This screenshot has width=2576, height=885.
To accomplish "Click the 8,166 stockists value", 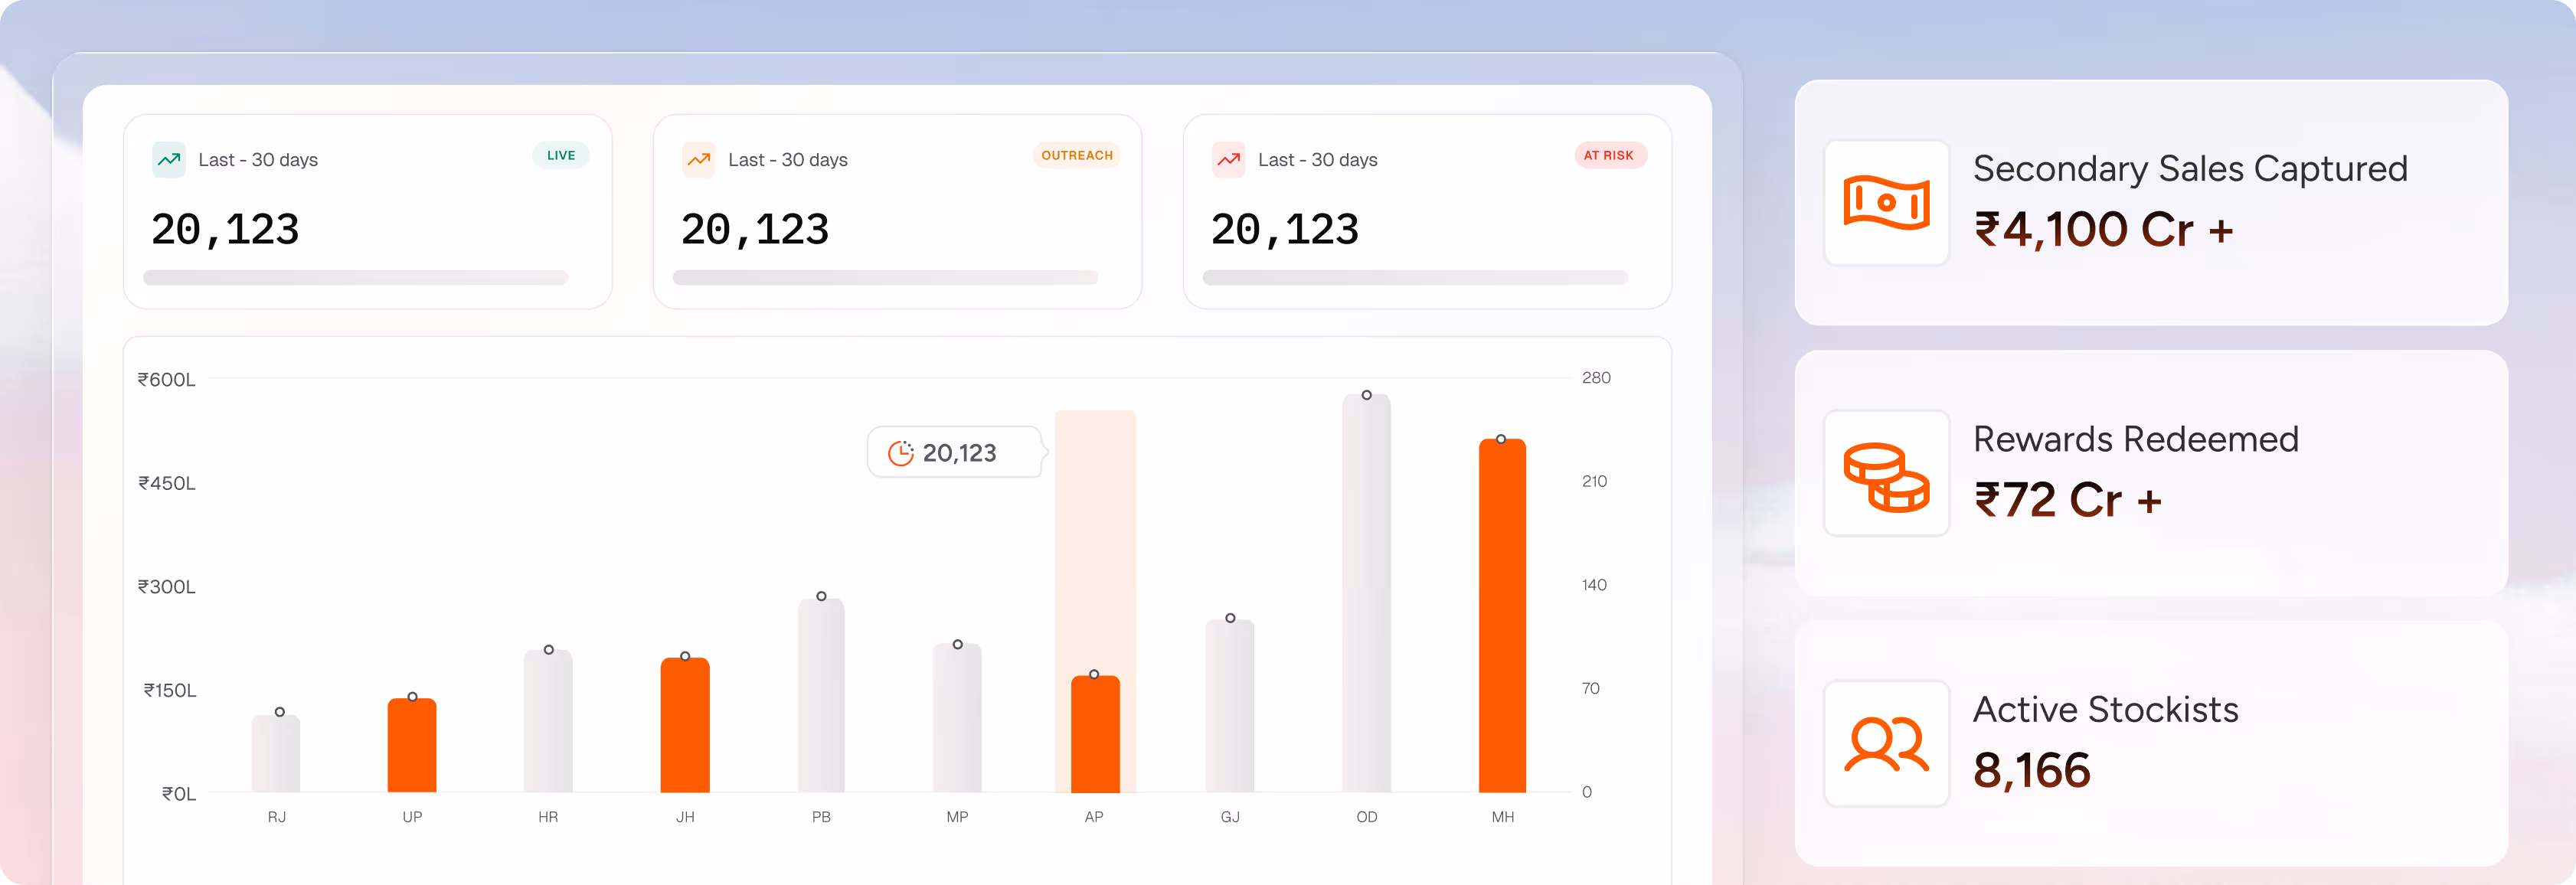I will point(2032,770).
